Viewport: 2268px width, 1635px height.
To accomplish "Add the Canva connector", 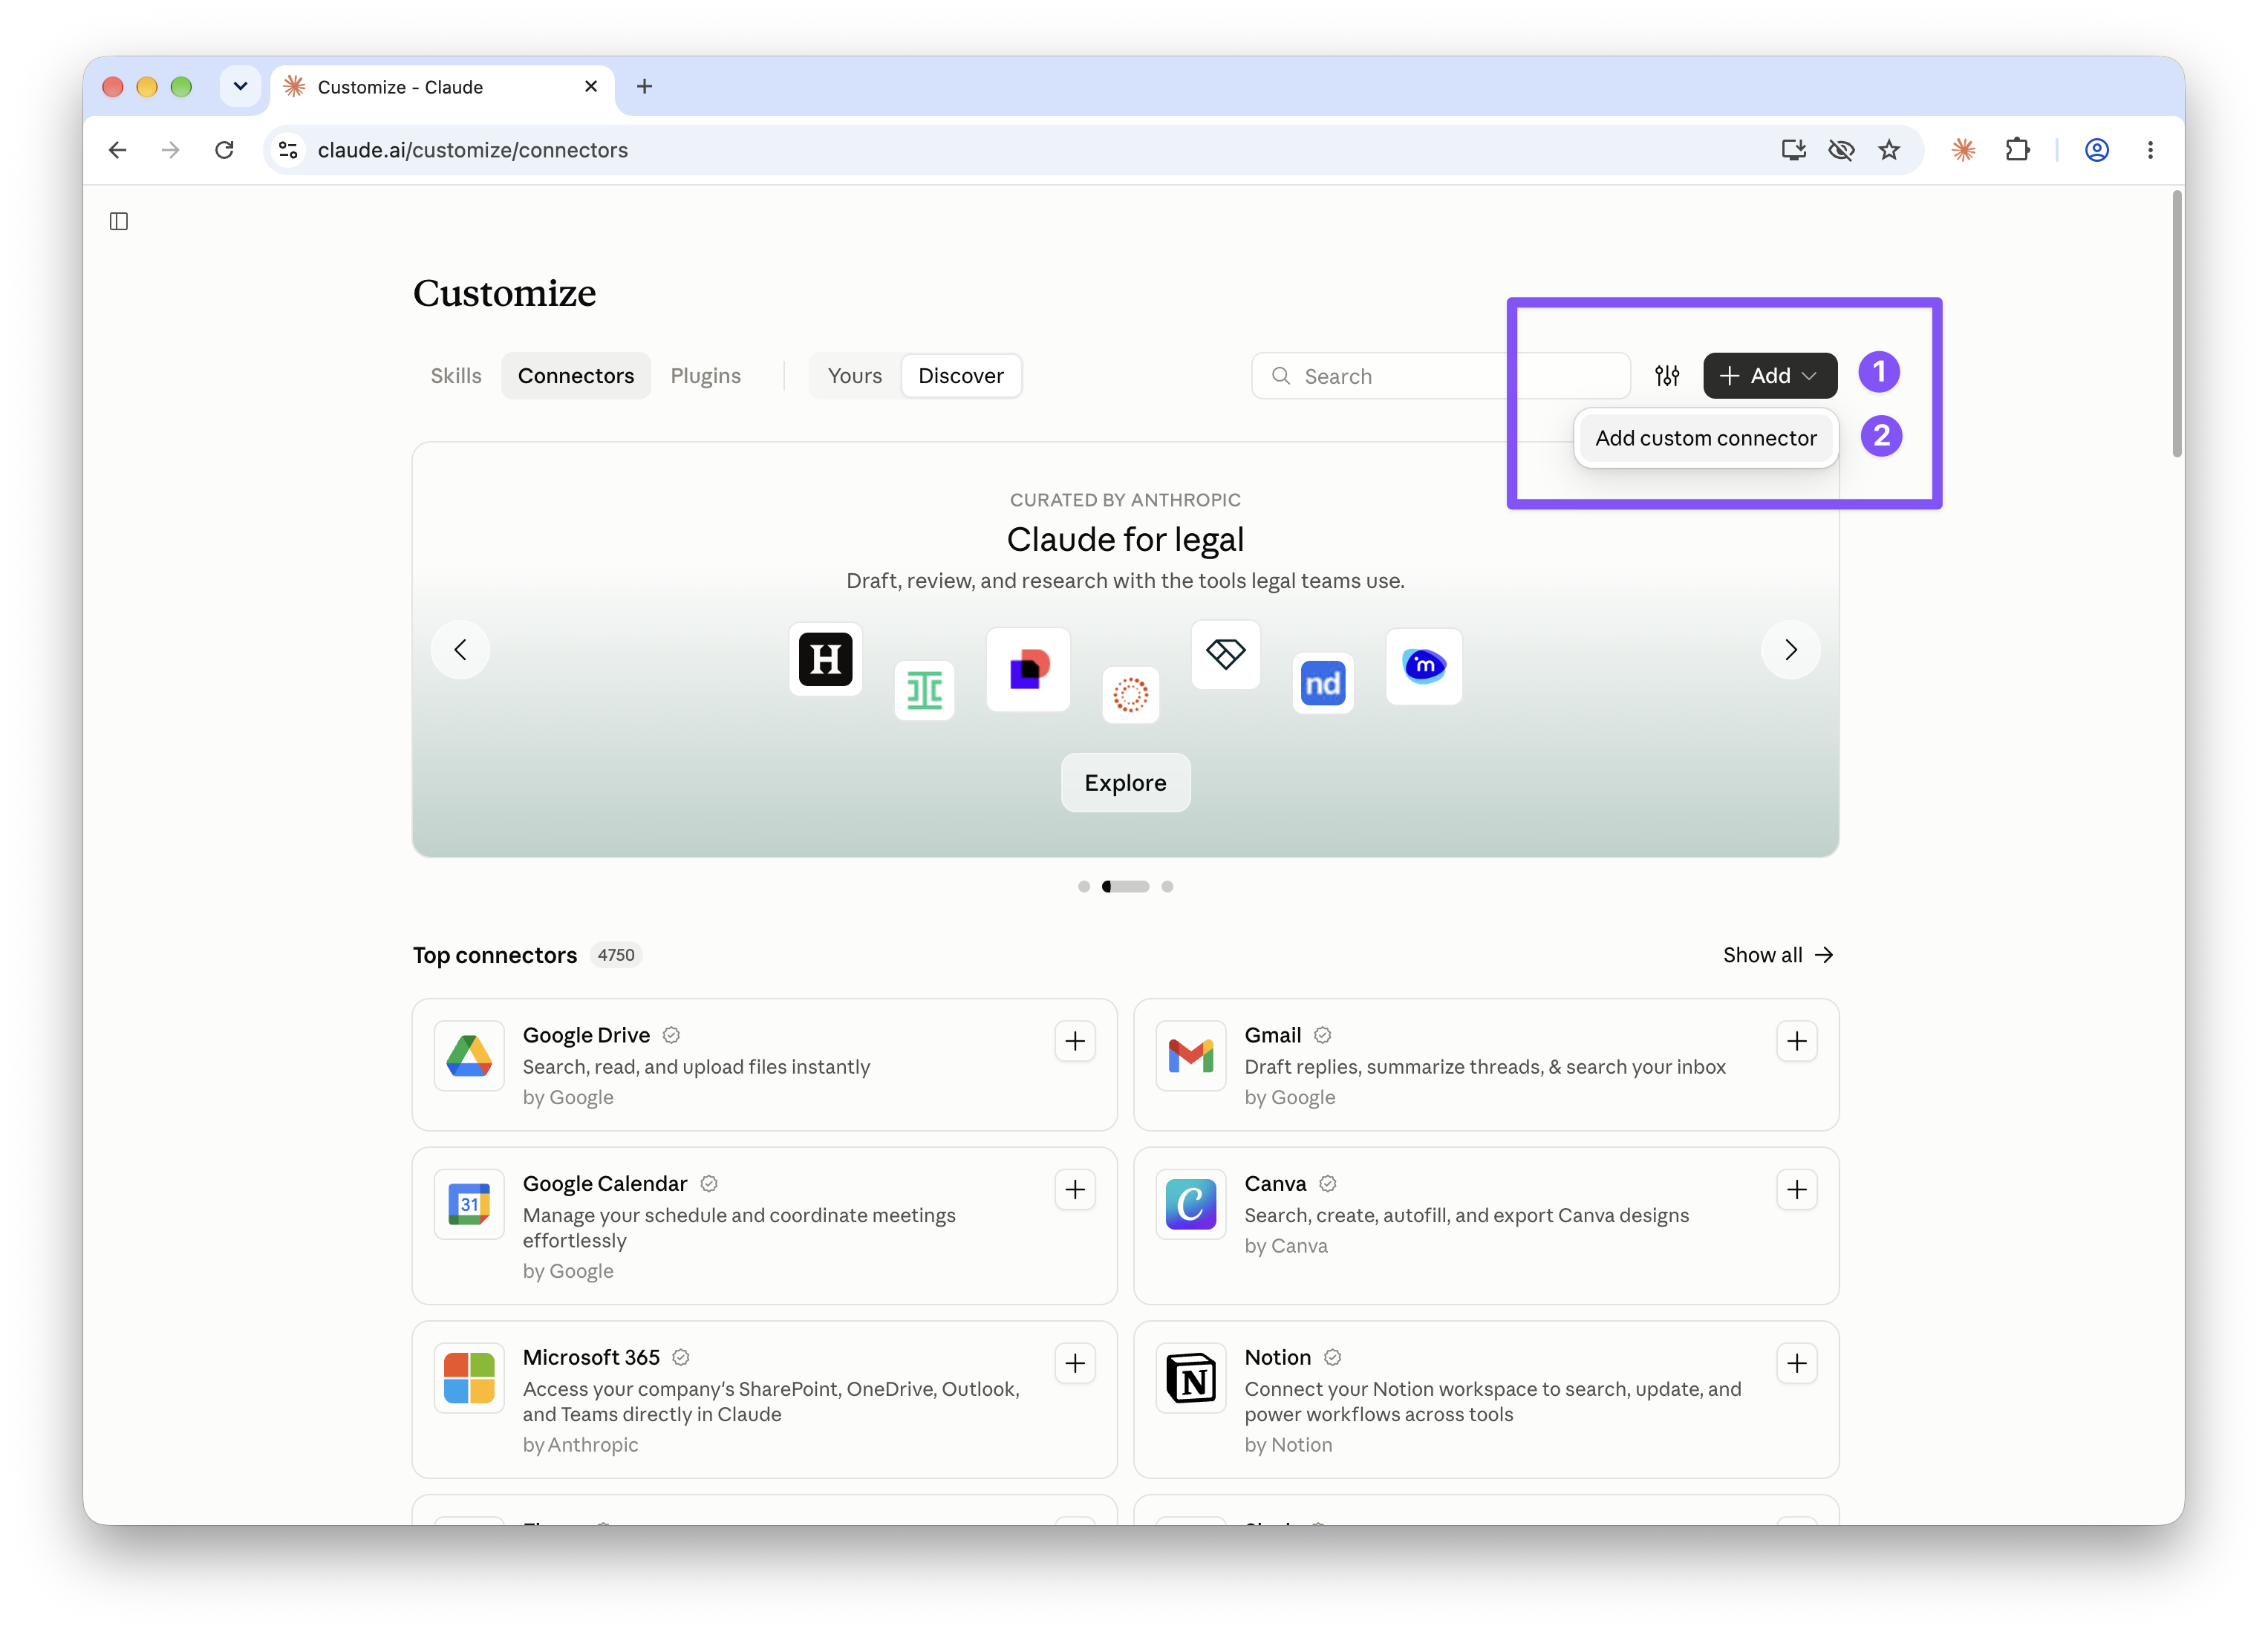I will (x=1797, y=1189).
